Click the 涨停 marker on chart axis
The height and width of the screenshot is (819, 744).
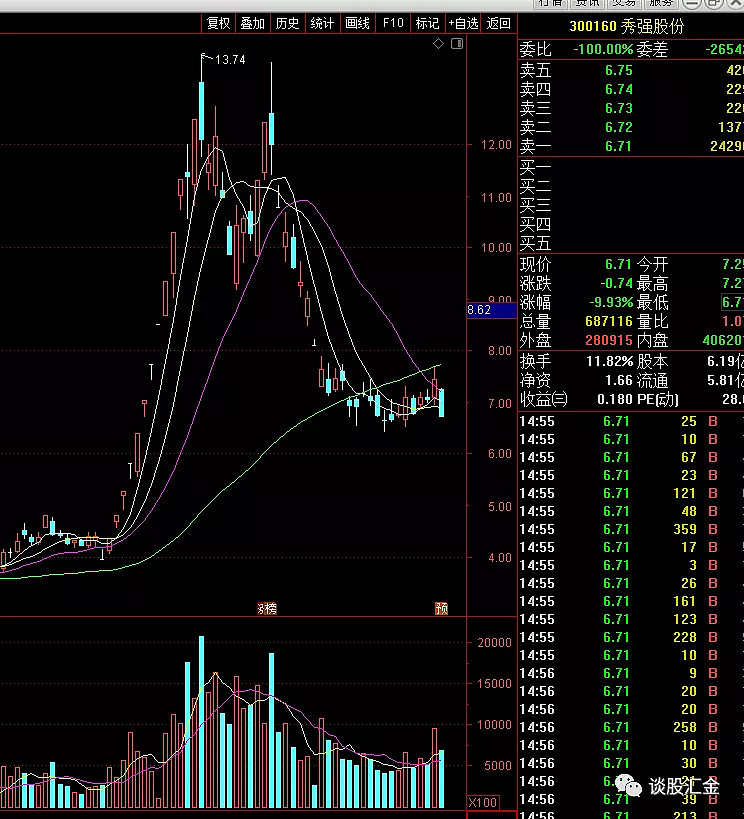pos(267,608)
